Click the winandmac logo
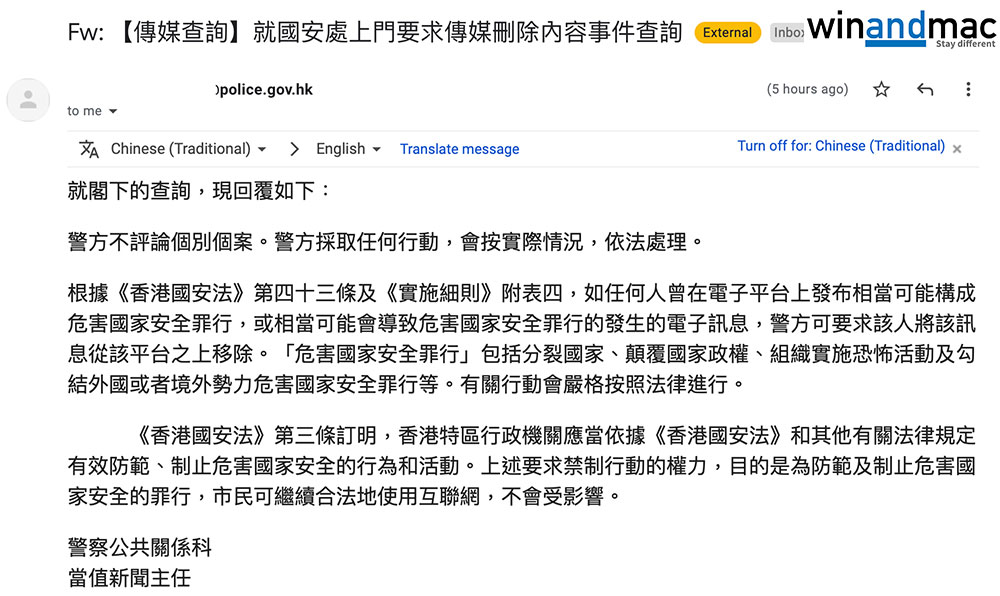The height and width of the screenshot is (596, 1000). pyautogui.click(x=902, y=29)
